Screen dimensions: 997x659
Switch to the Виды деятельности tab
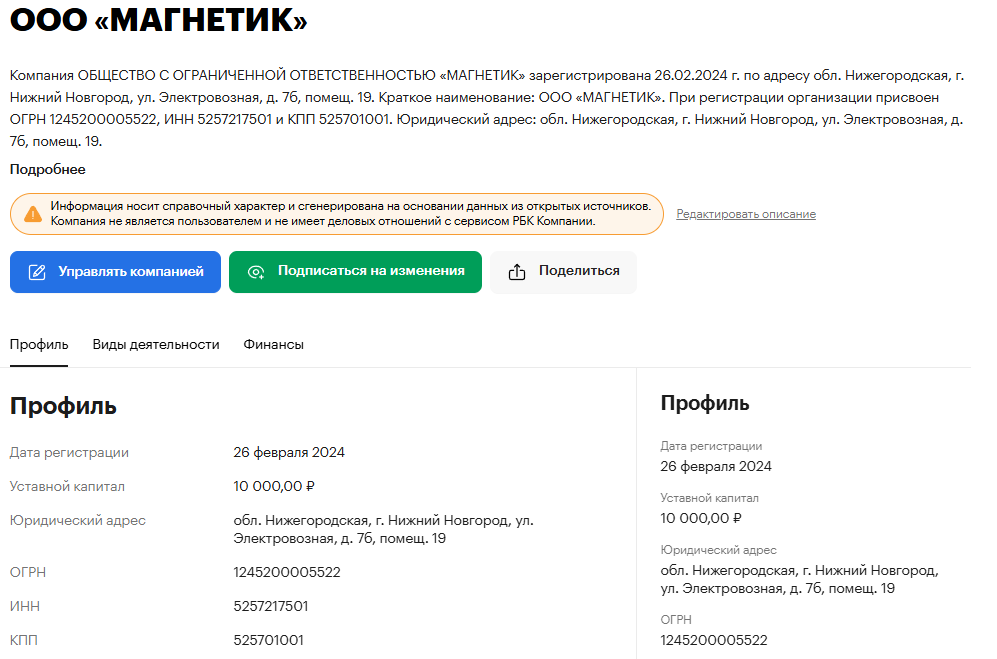(156, 344)
